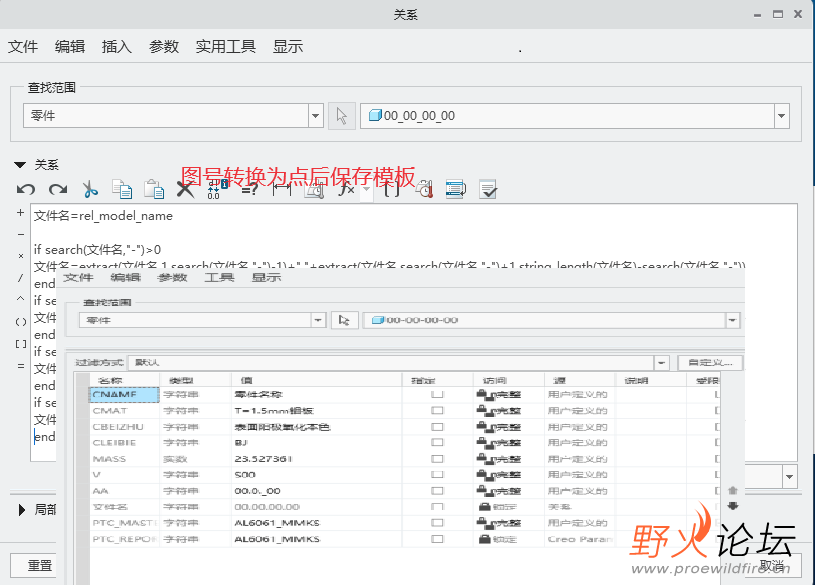
Task: Insert the caret power operator
Action: click(20, 298)
